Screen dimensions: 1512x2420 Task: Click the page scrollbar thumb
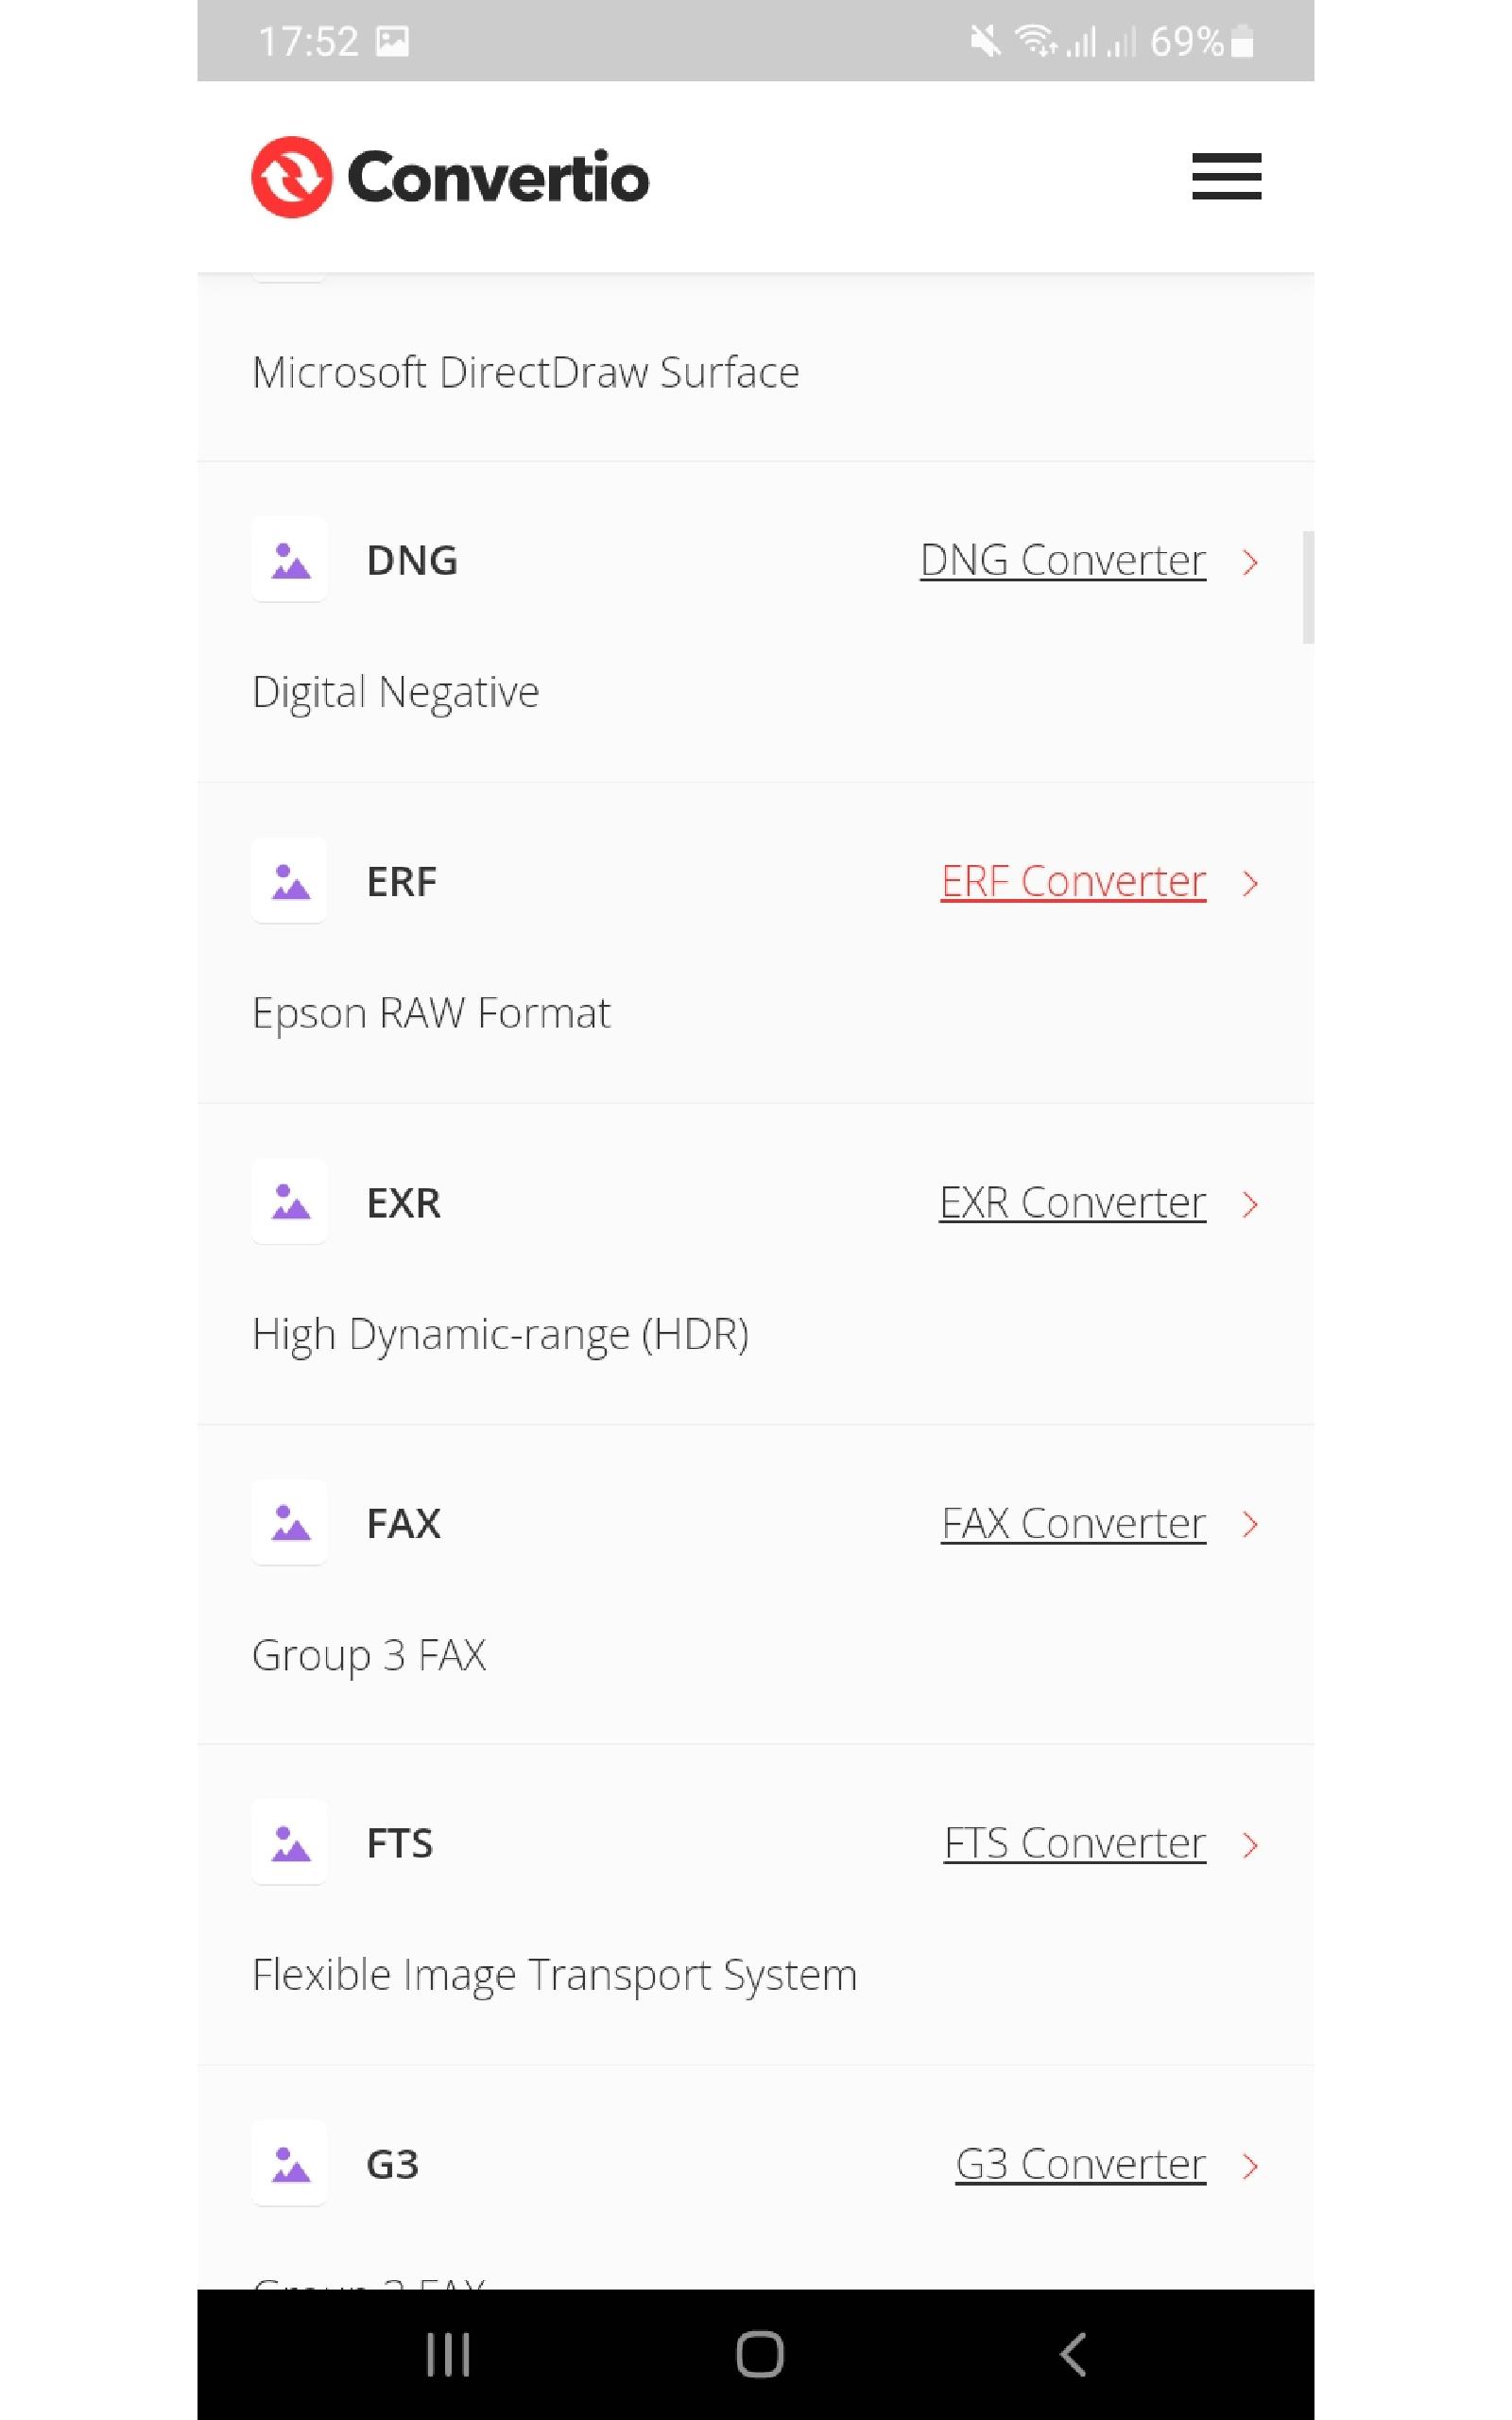1307,587
